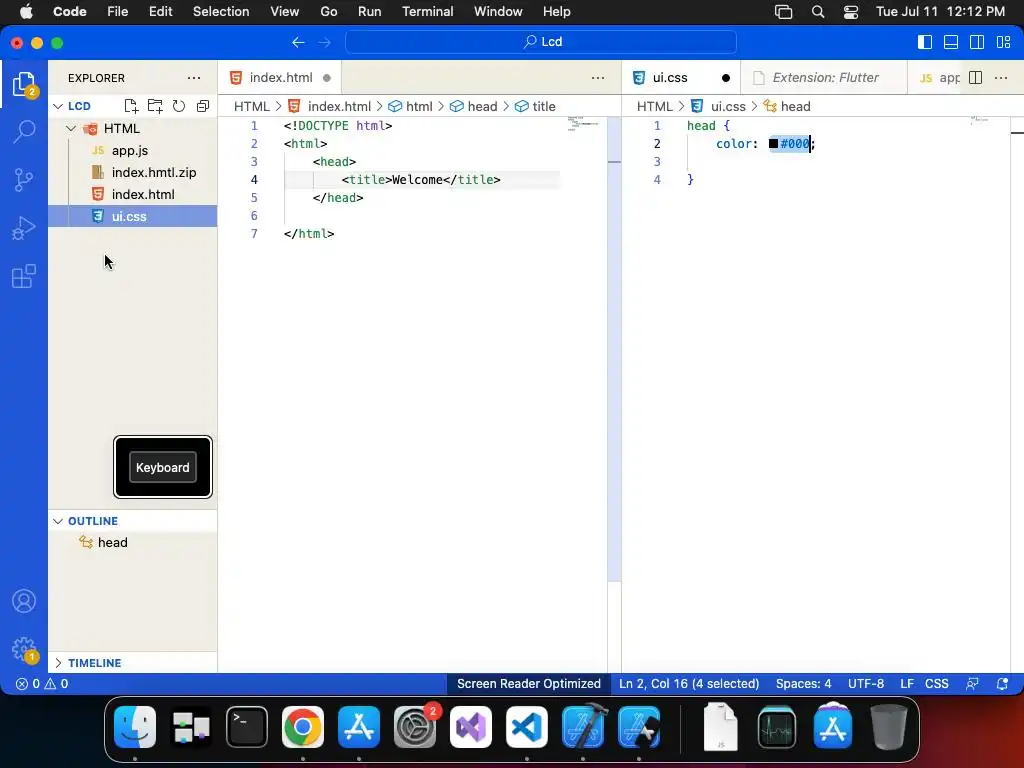
Task: Open Spotlight search in menu bar
Action: click(x=818, y=12)
